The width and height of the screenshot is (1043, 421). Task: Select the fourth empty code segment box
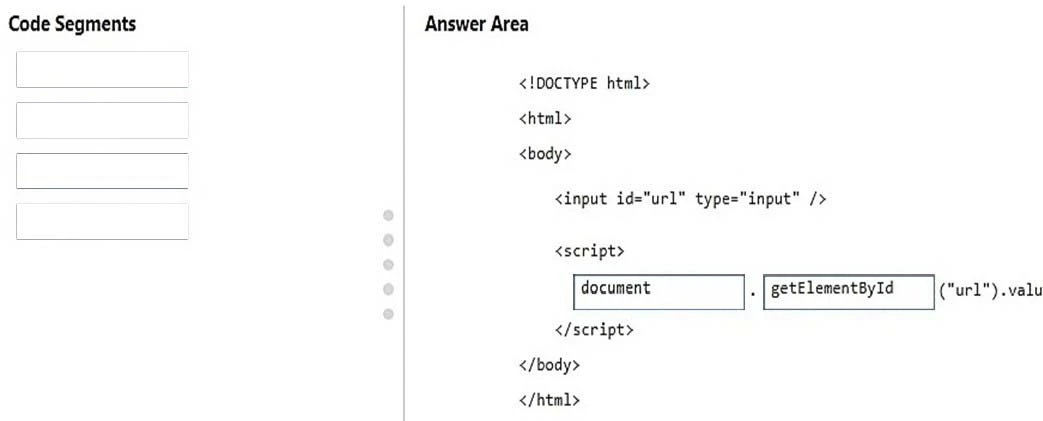point(102,221)
